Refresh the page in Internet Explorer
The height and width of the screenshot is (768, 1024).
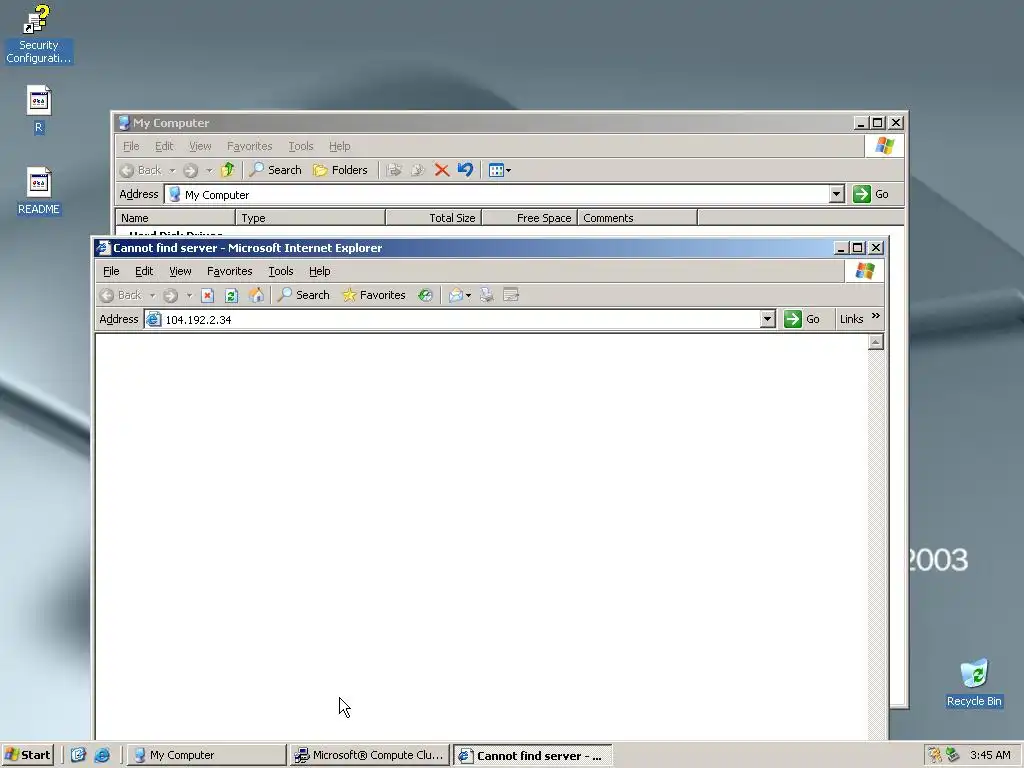tap(231, 295)
